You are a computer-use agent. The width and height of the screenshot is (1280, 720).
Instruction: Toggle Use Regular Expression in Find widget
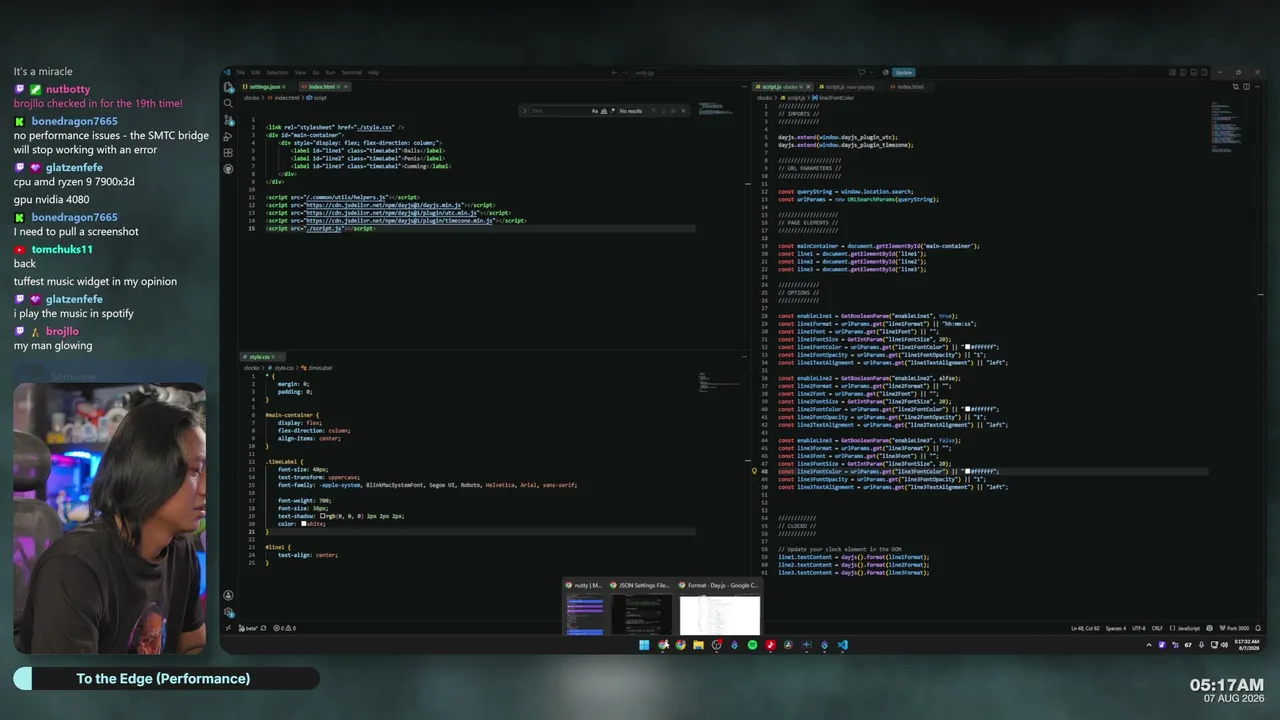click(x=611, y=111)
